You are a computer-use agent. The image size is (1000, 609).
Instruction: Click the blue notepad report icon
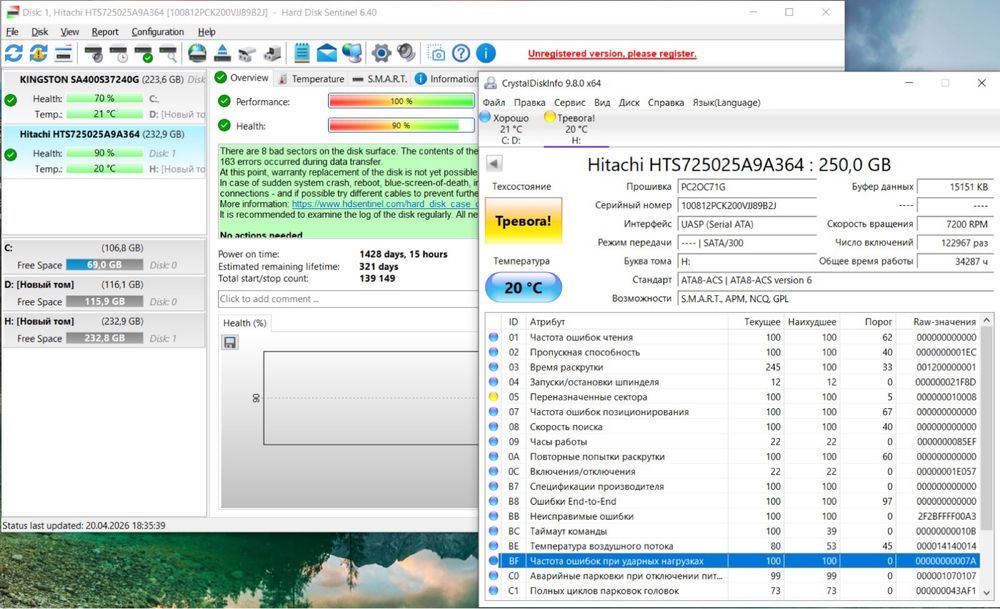[x=302, y=54]
